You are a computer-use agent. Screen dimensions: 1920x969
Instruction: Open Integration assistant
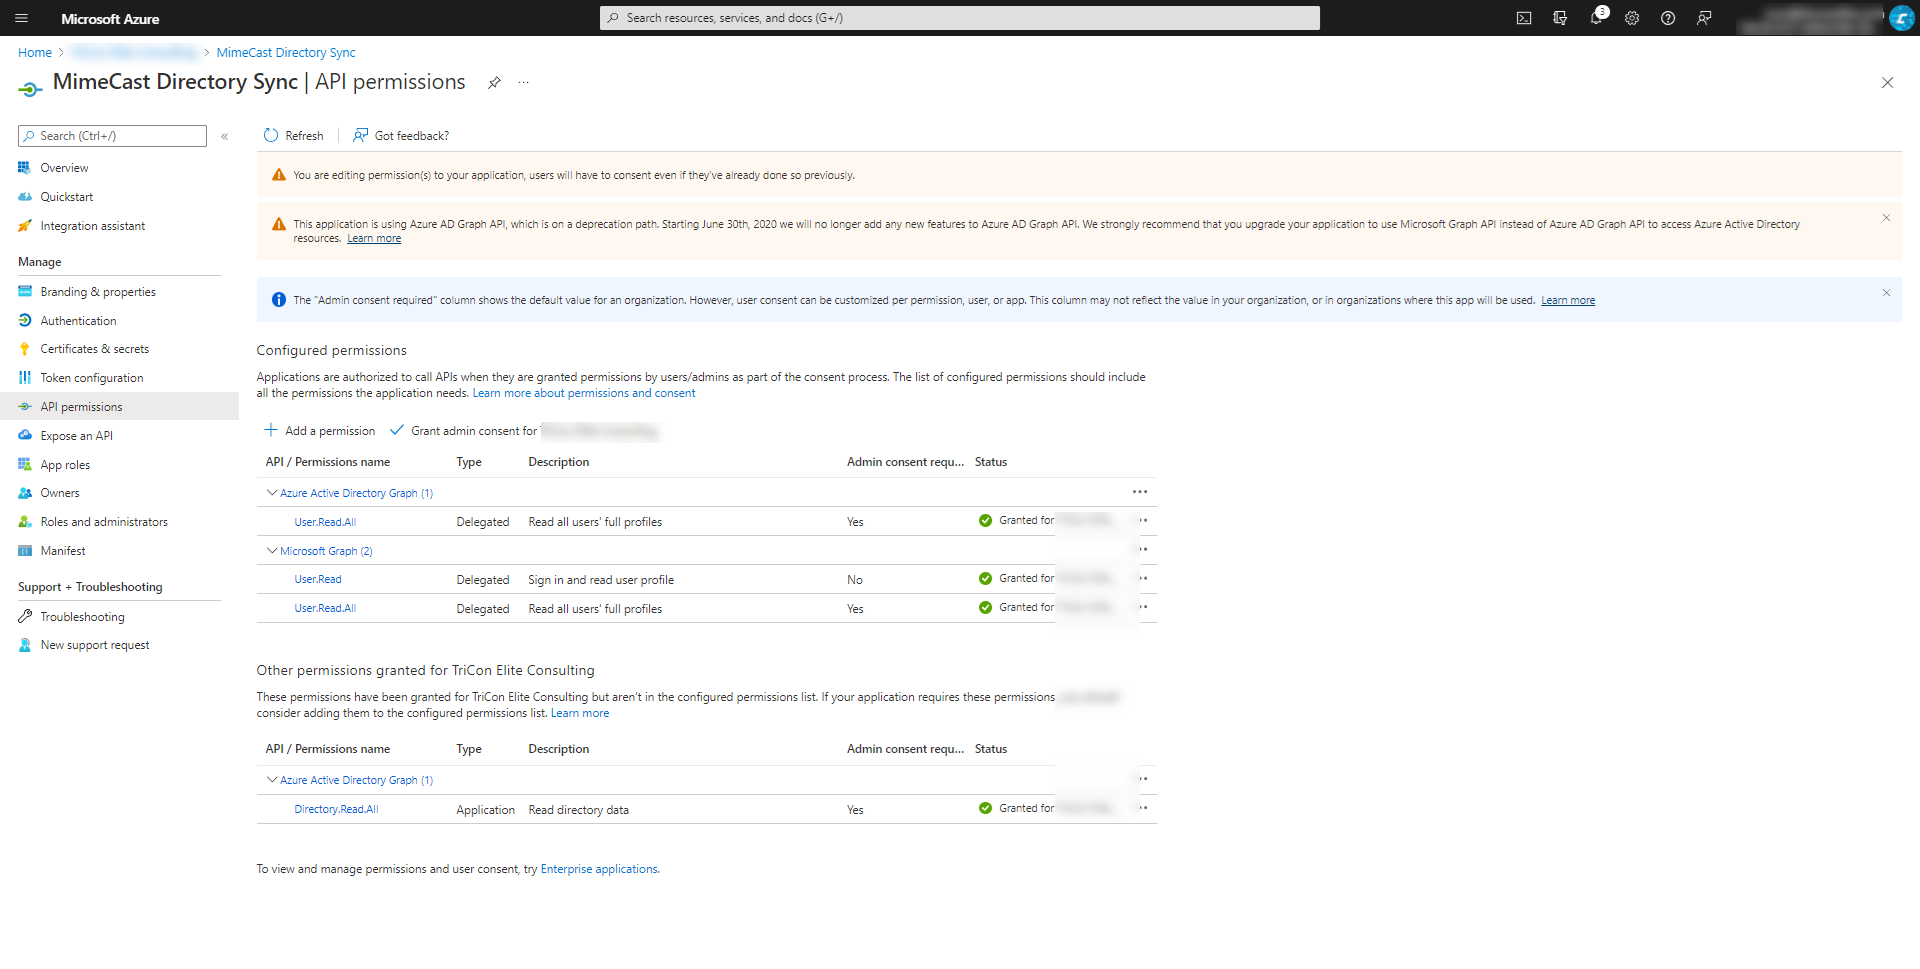tap(92, 226)
